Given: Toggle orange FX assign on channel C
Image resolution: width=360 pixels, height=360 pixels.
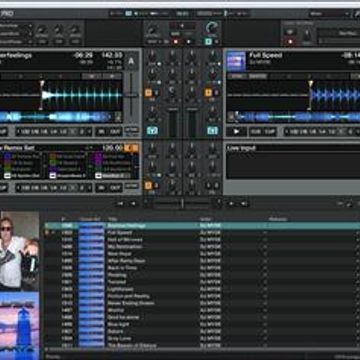Looking at the screenshot, I should [x=148, y=185].
